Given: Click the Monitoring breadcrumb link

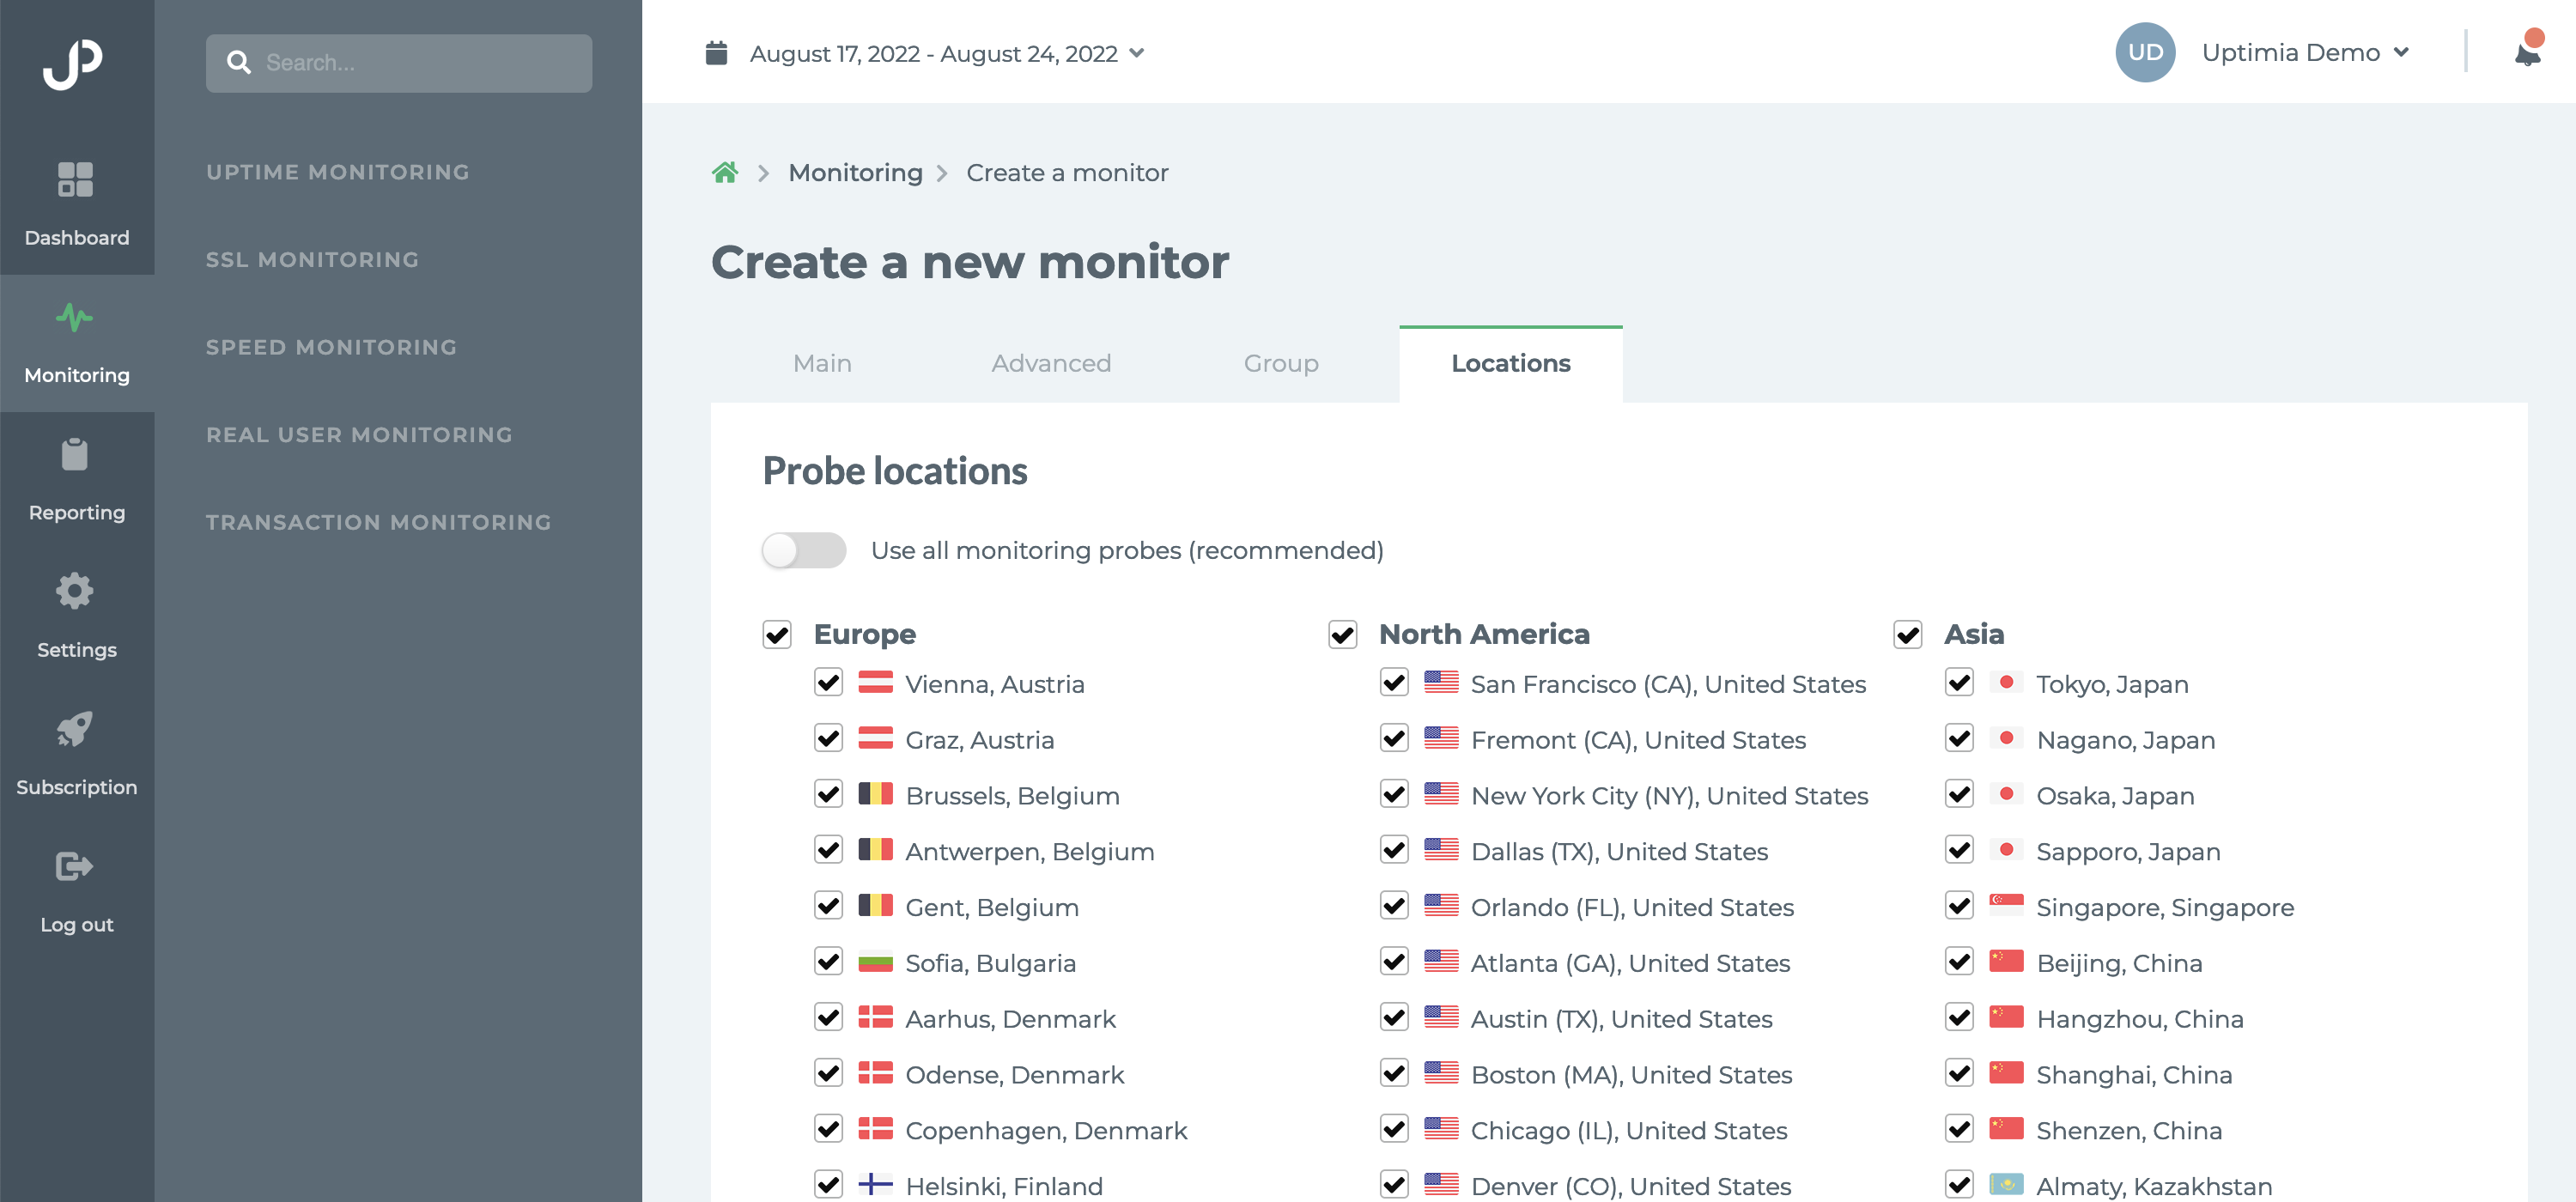Looking at the screenshot, I should 856,172.
